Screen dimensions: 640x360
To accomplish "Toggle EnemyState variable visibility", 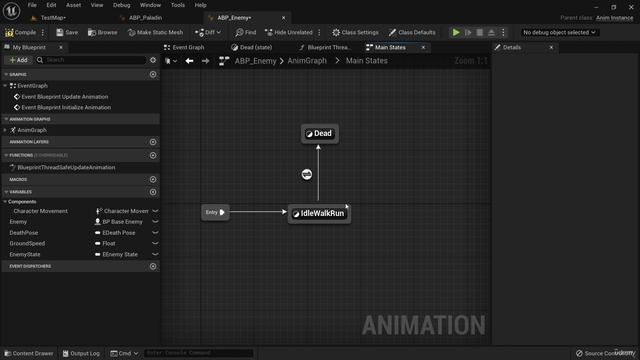I will click(155, 254).
